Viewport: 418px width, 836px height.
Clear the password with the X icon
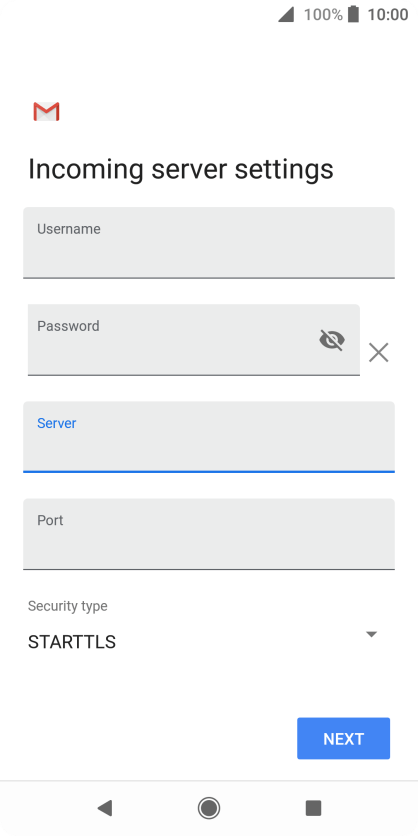tap(379, 352)
